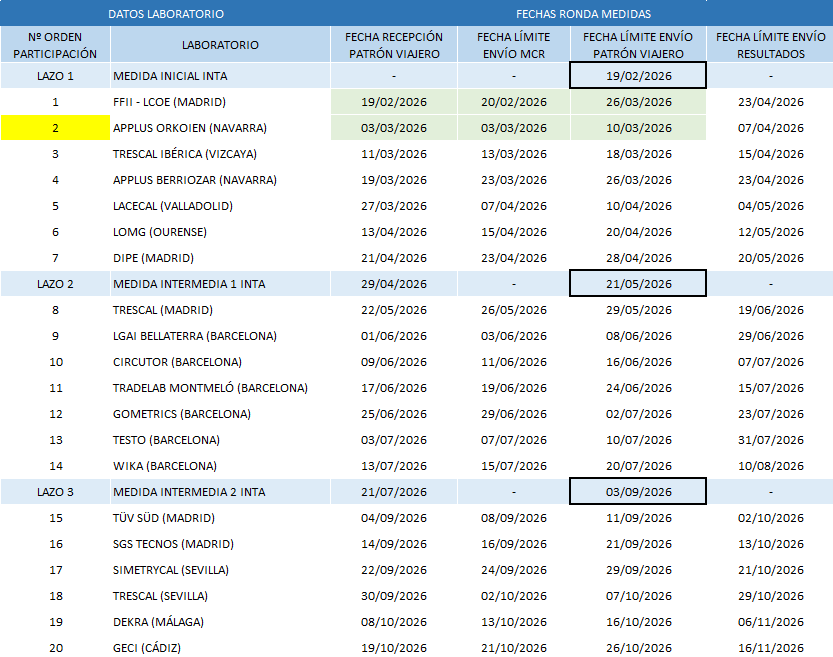Select the FECHA RECEPCIÓN PATRÓN VIAJERO header
This screenshot has width=833, height=657.
click(x=394, y=45)
